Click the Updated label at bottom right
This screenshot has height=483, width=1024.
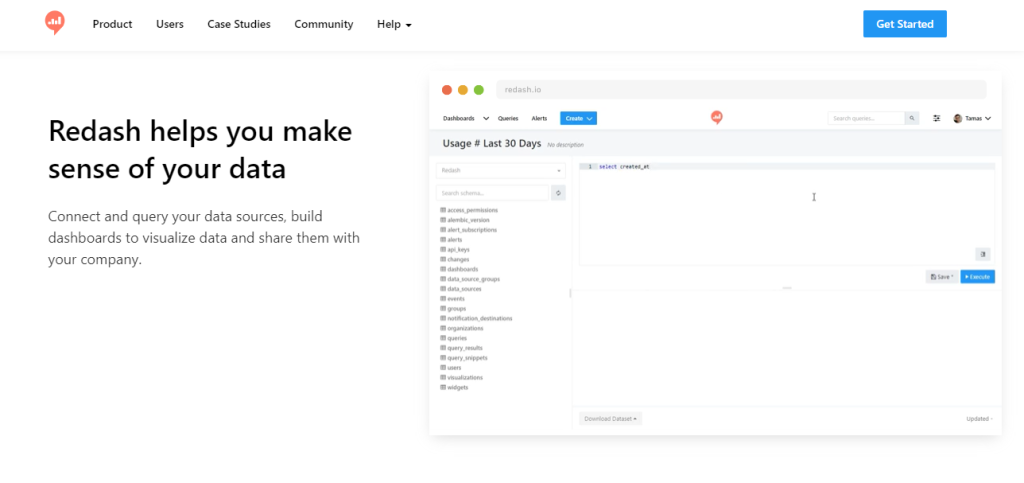(x=979, y=419)
